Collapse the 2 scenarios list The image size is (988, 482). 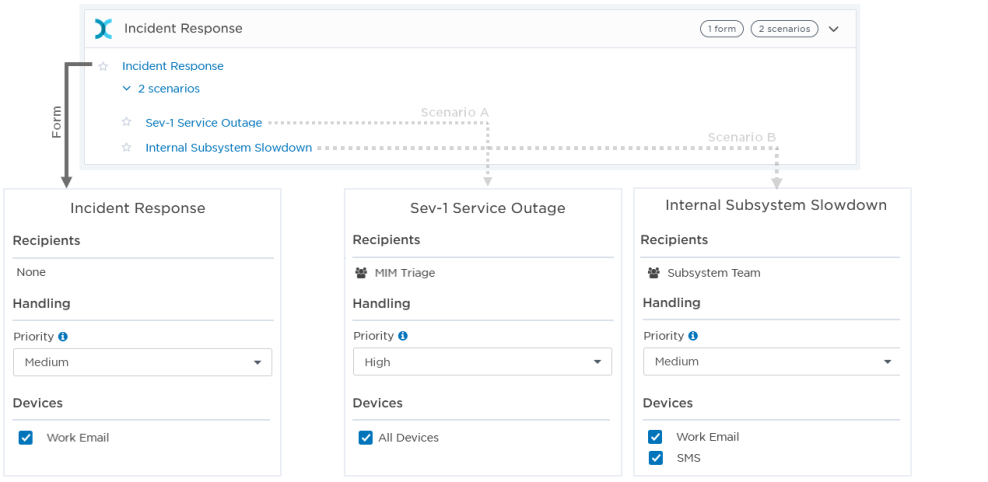pos(127,89)
